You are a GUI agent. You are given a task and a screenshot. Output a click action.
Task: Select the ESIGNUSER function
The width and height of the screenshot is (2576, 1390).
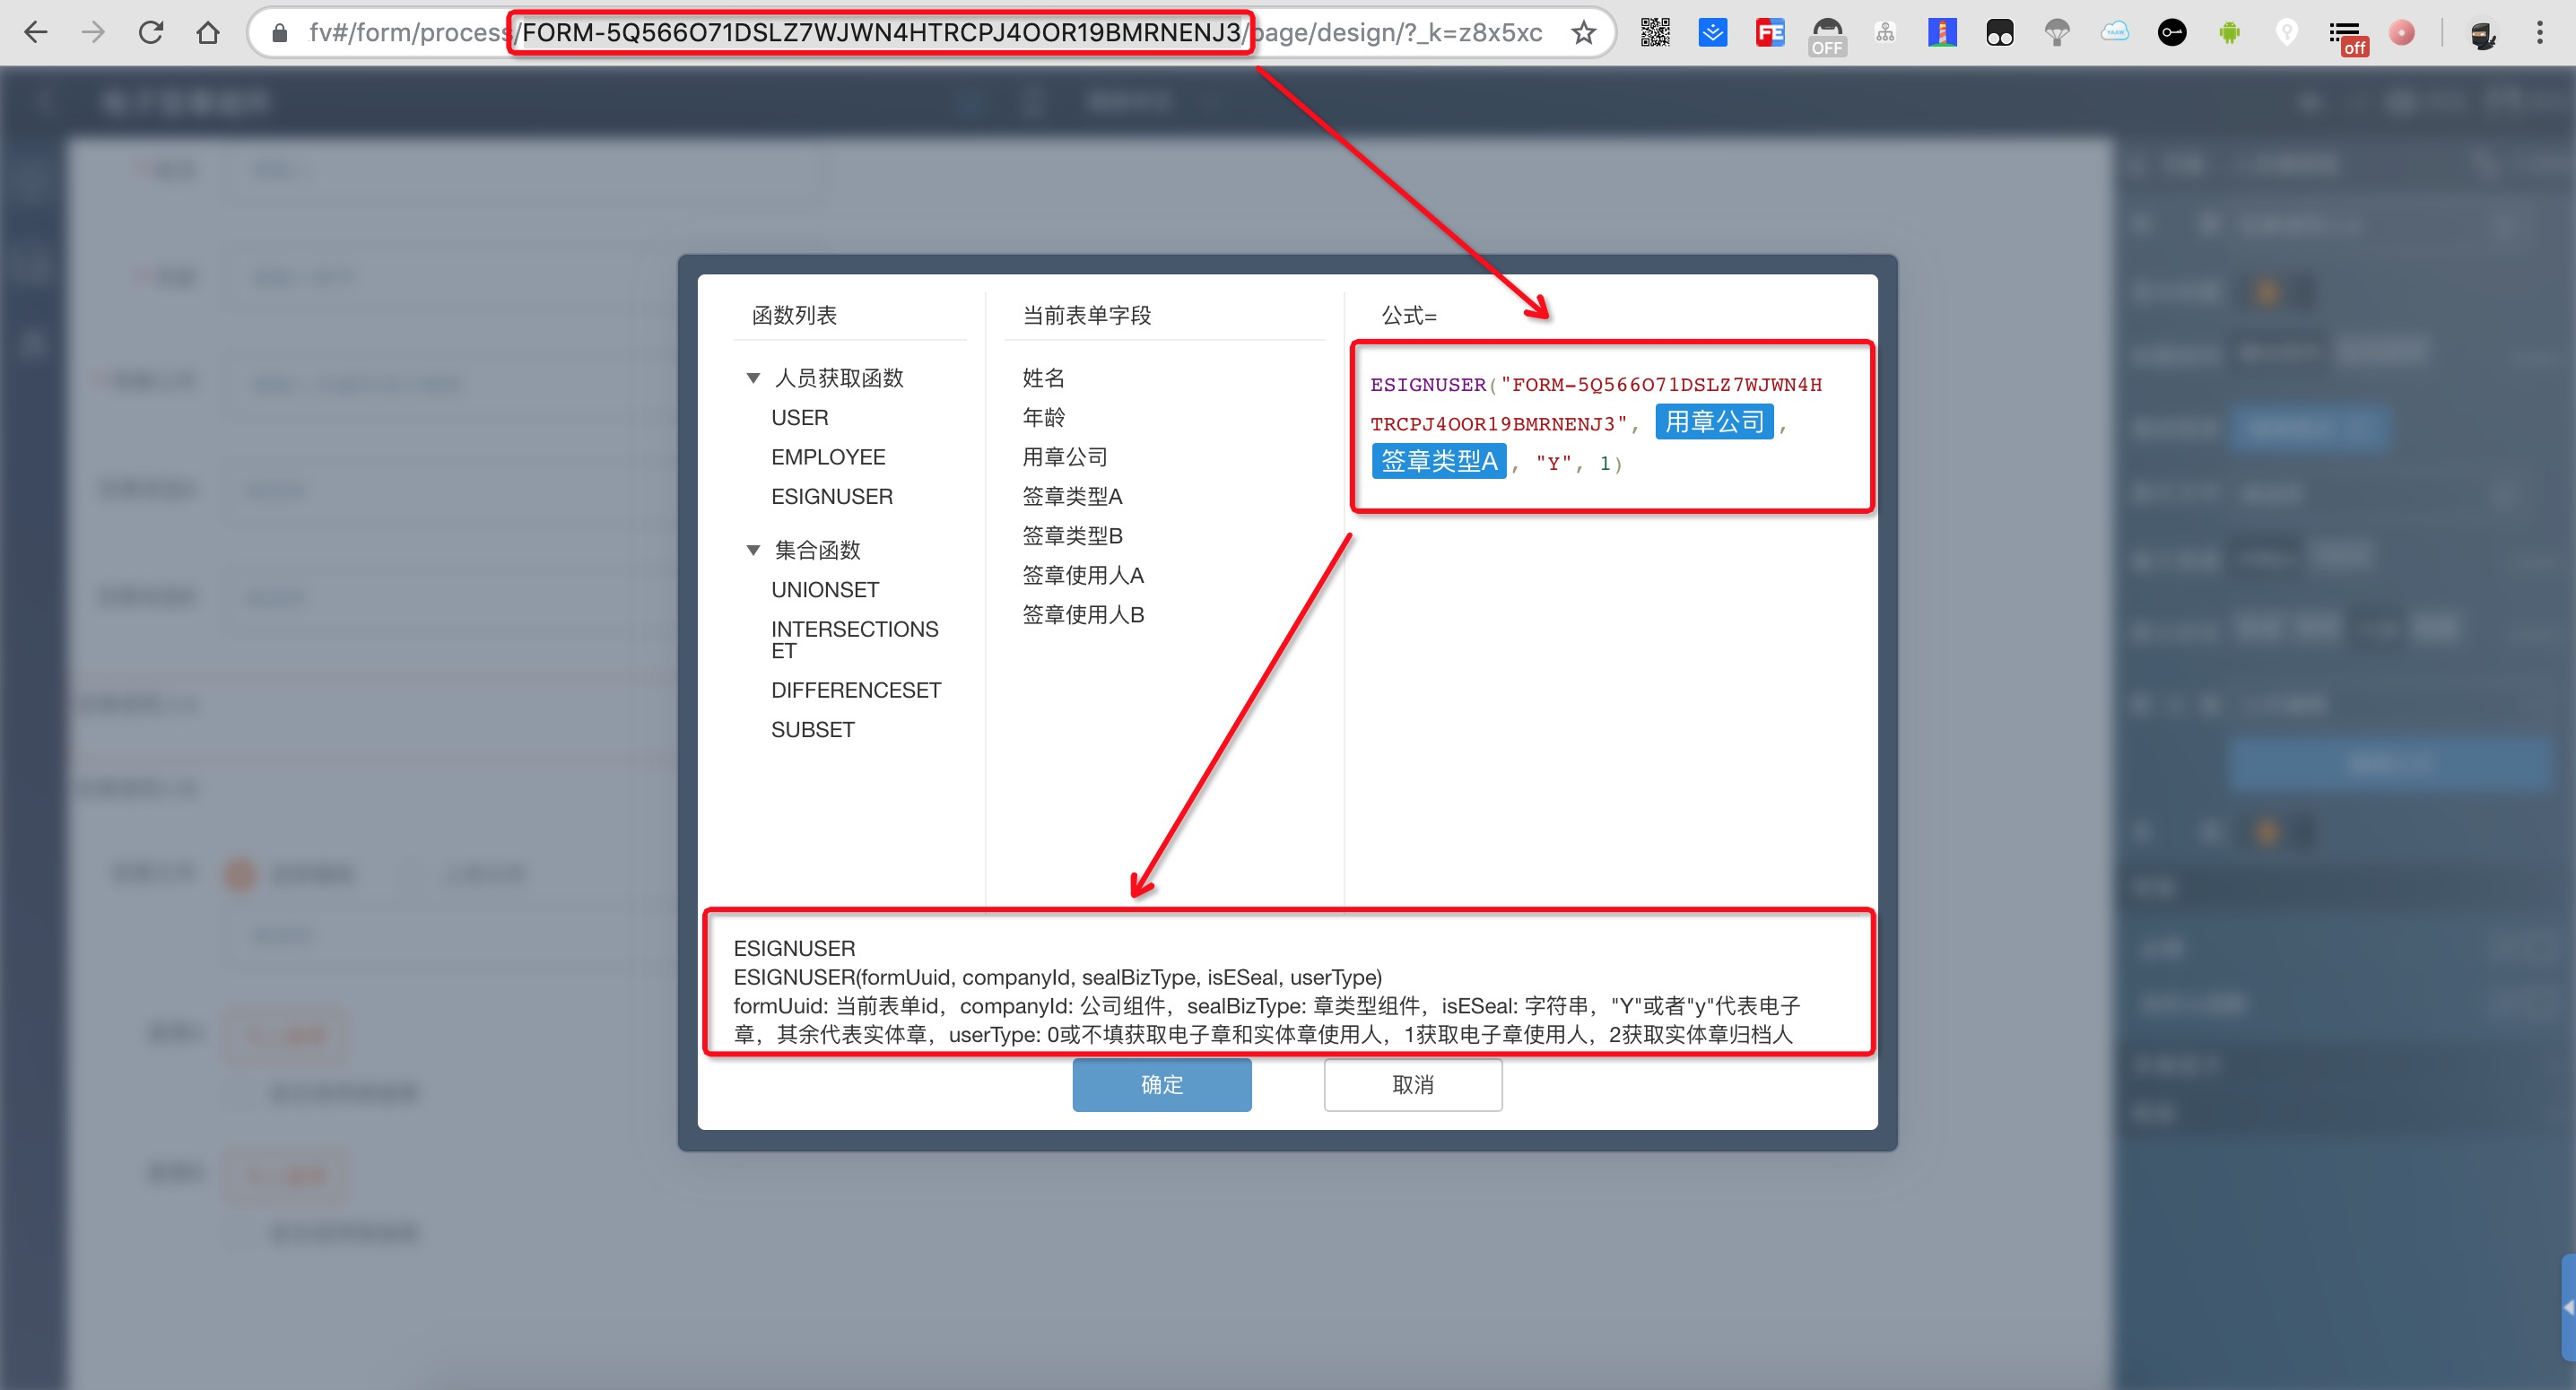[831, 496]
